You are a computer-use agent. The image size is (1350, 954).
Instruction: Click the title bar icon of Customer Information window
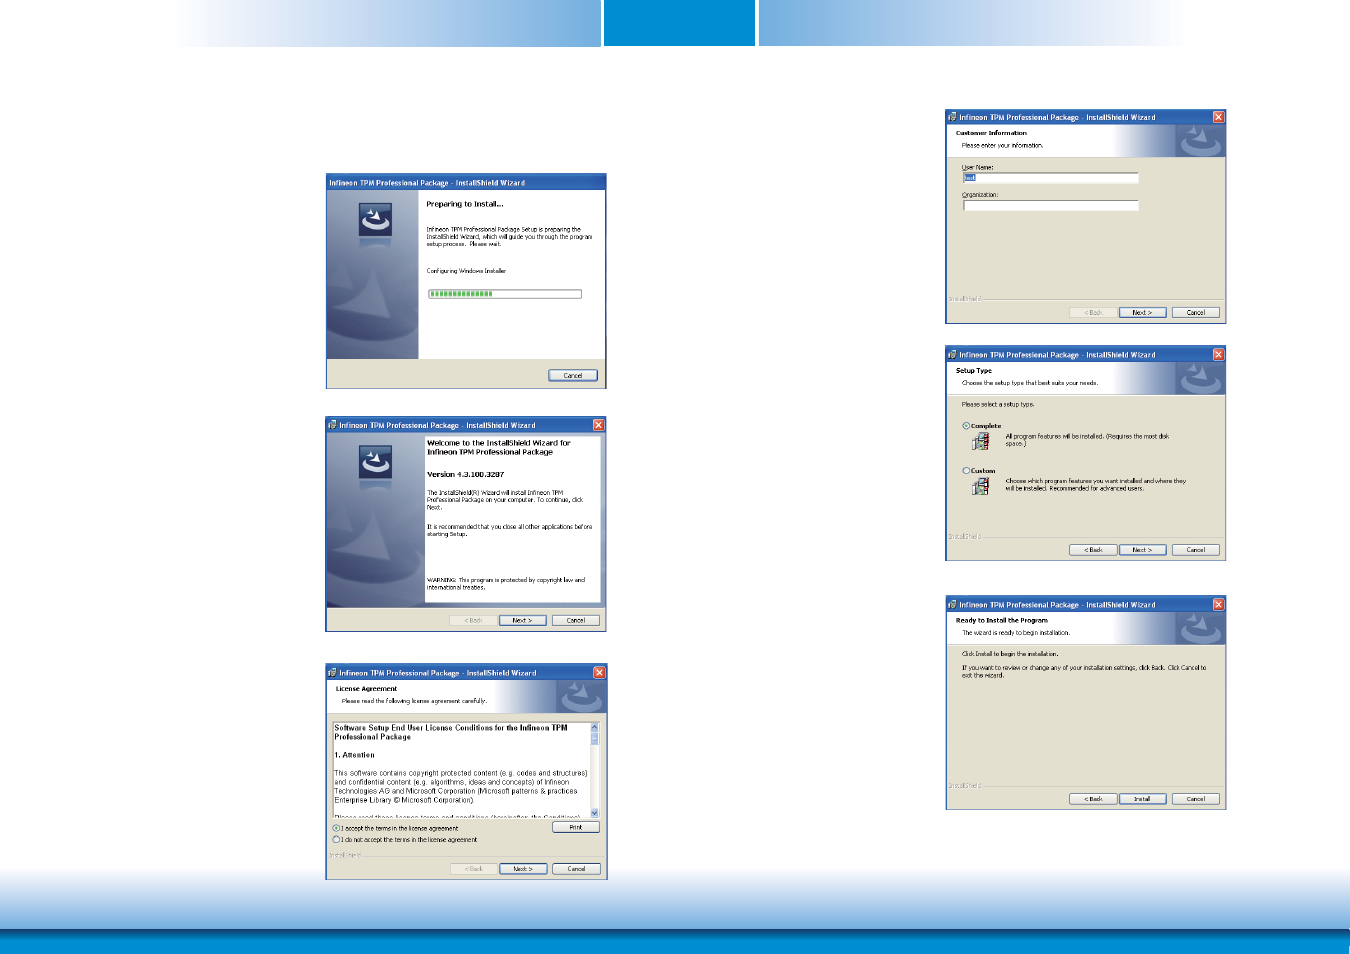click(952, 117)
